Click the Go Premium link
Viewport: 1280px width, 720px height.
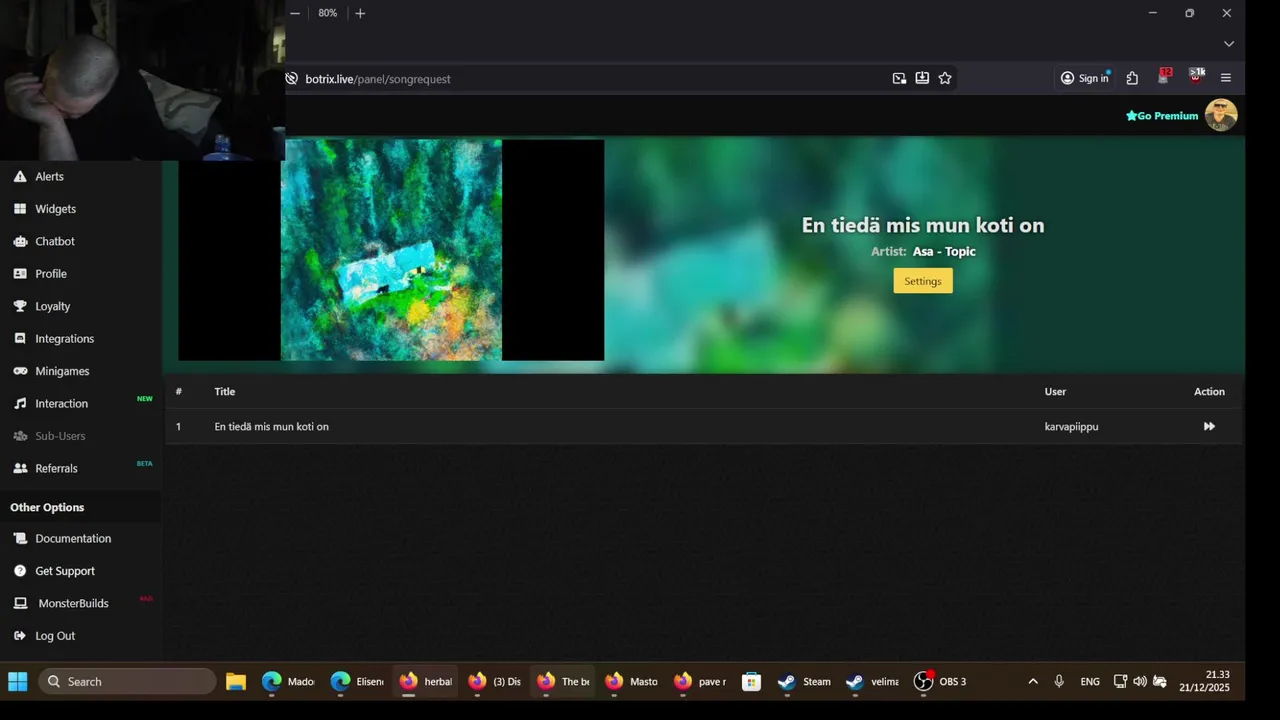pyautogui.click(x=1162, y=116)
